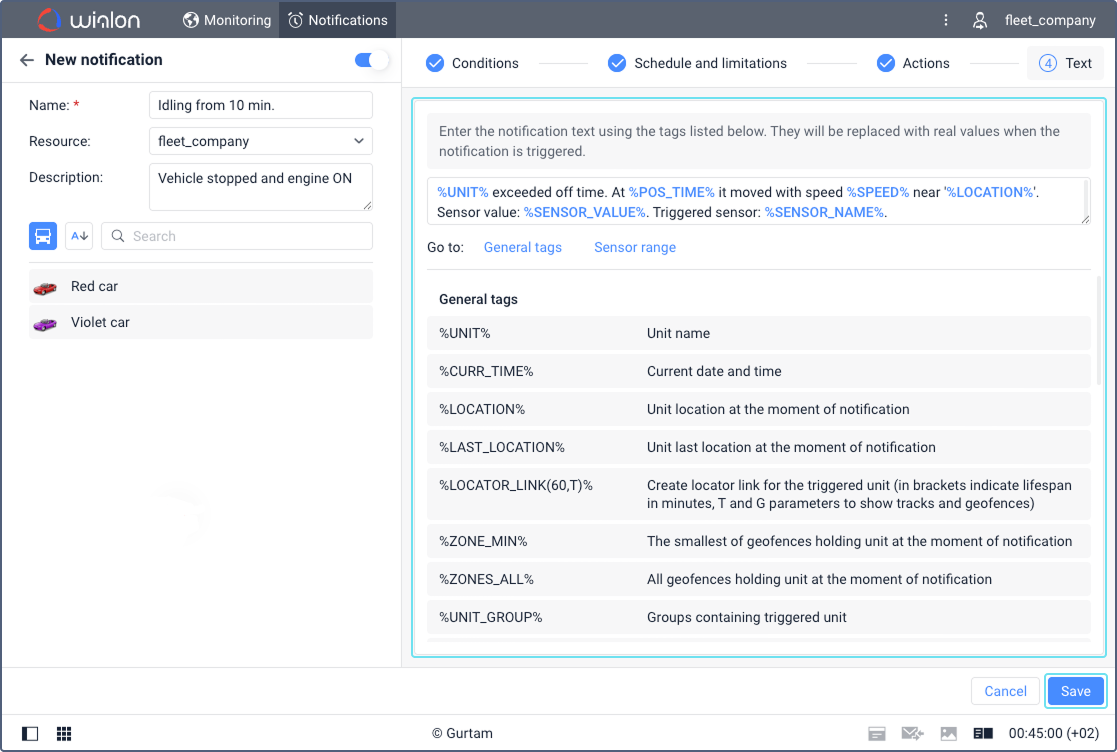1117x752 pixels.
Task: Click the alphabetical sort order icon
Action: point(79,236)
